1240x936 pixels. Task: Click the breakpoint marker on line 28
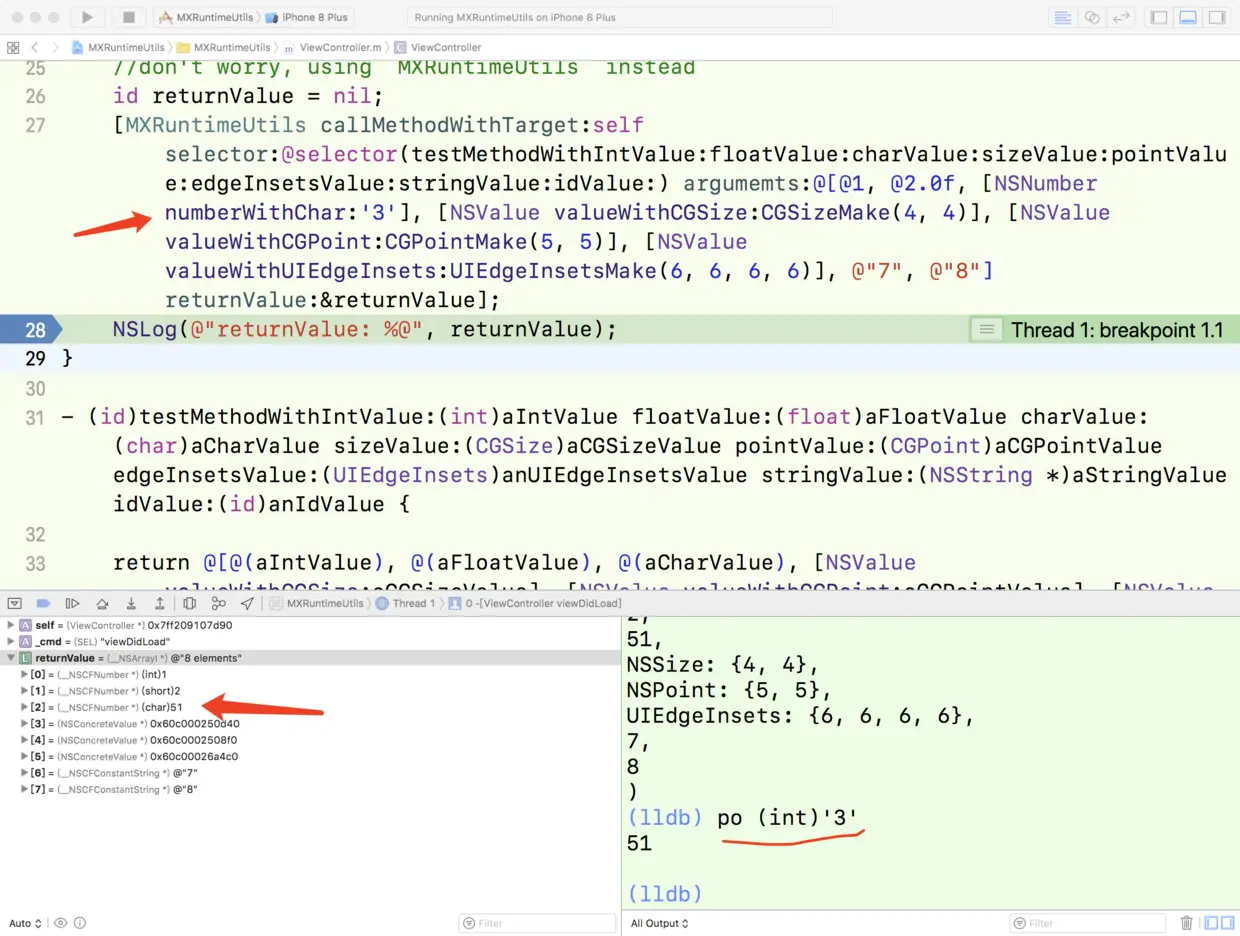tap(30, 330)
